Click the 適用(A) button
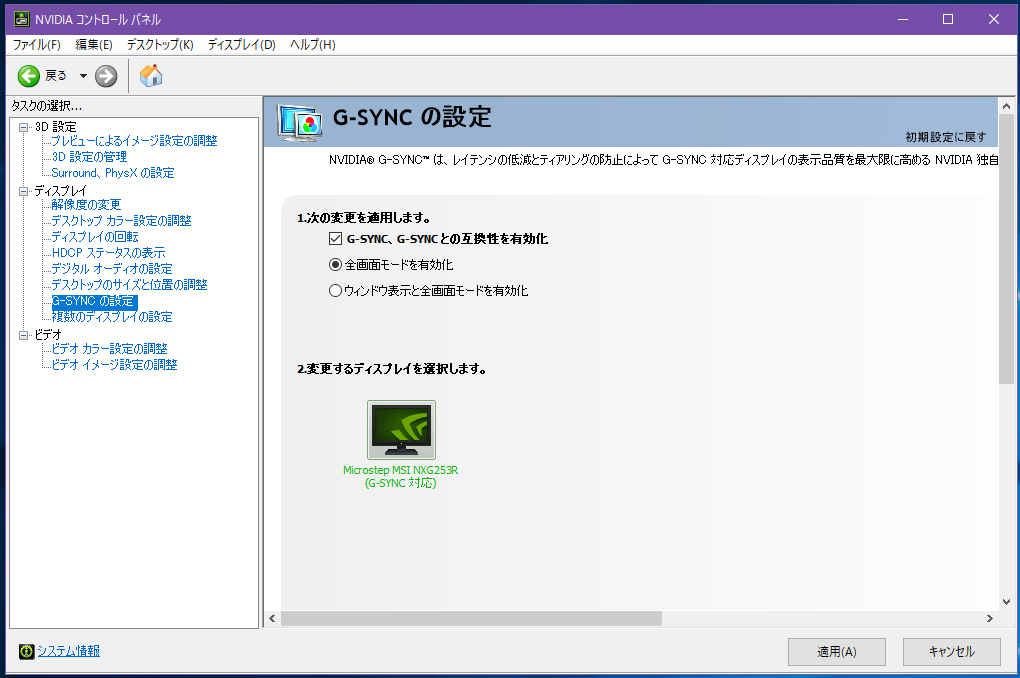The width and height of the screenshot is (1020, 678). (836, 652)
